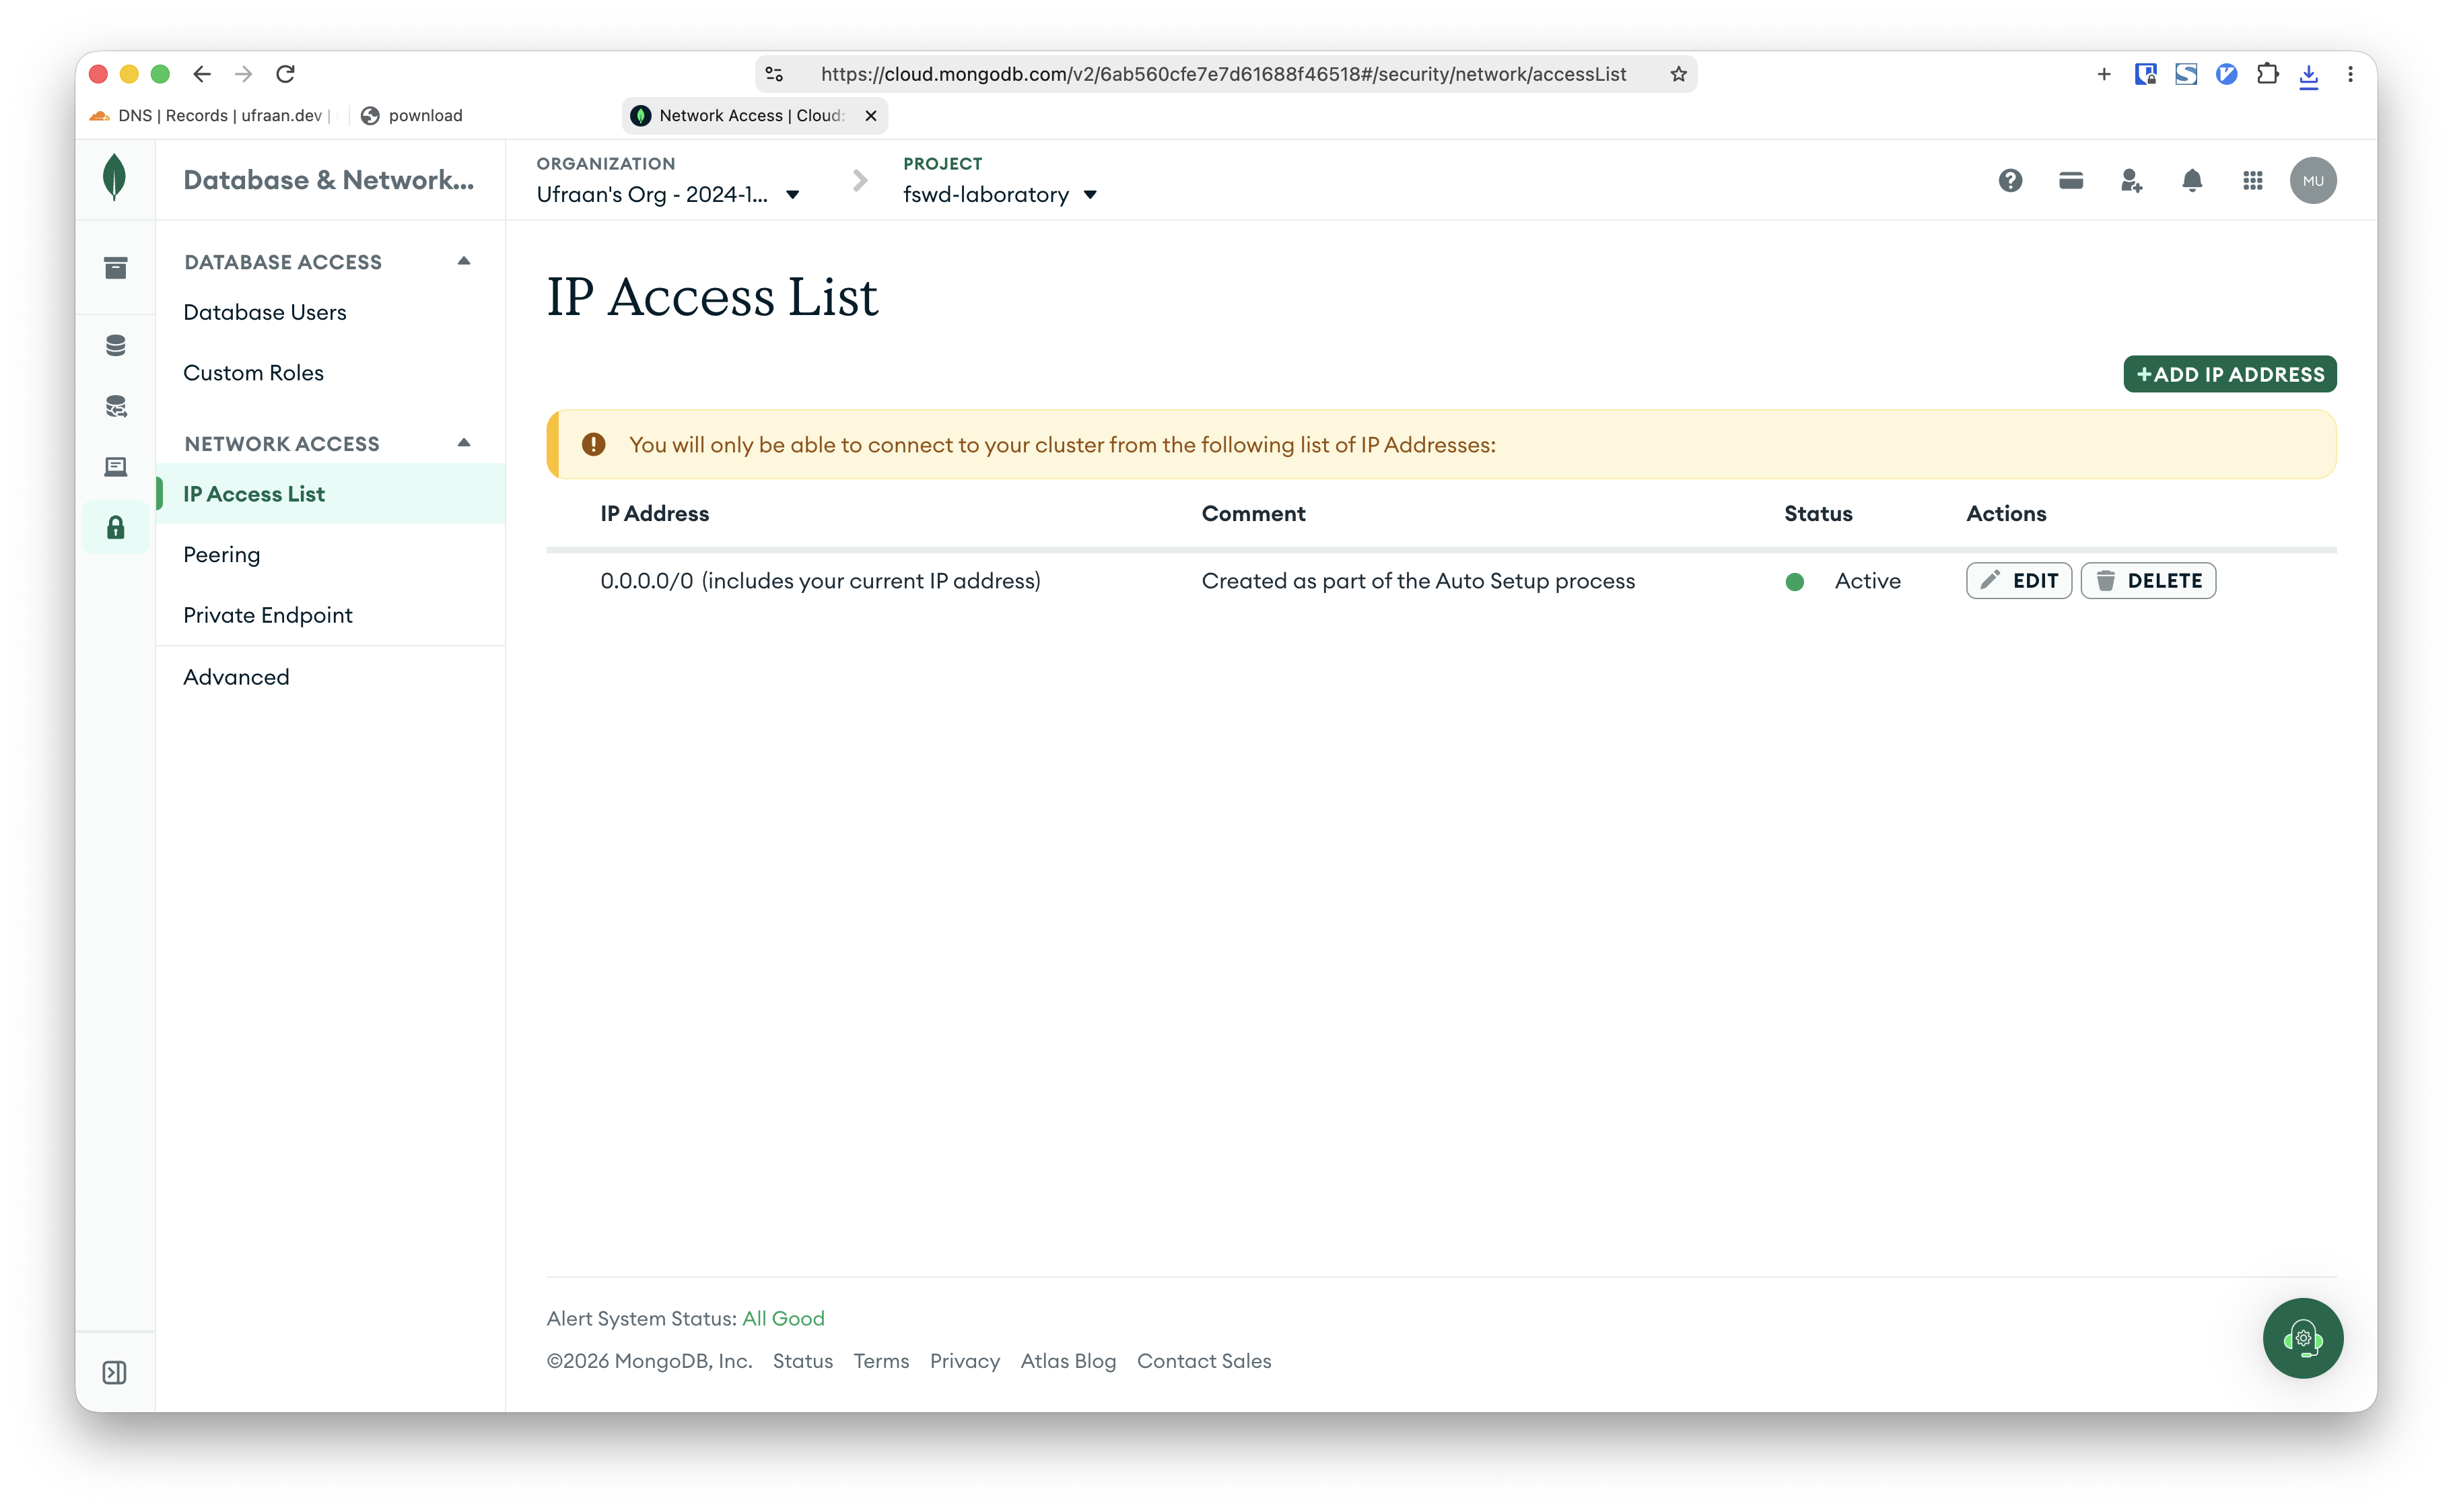Open the fourth sidebar screen icon
Image resolution: width=2453 pixels, height=1512 pixels.
click(x=115, y=467)
